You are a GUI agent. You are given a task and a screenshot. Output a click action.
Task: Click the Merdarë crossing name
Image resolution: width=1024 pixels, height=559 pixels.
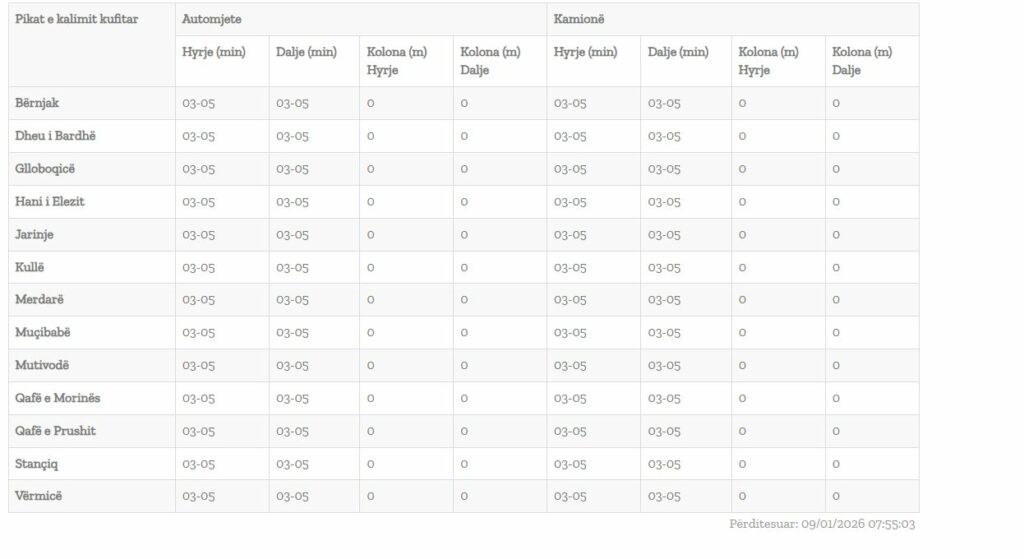(x=40, y=300)
